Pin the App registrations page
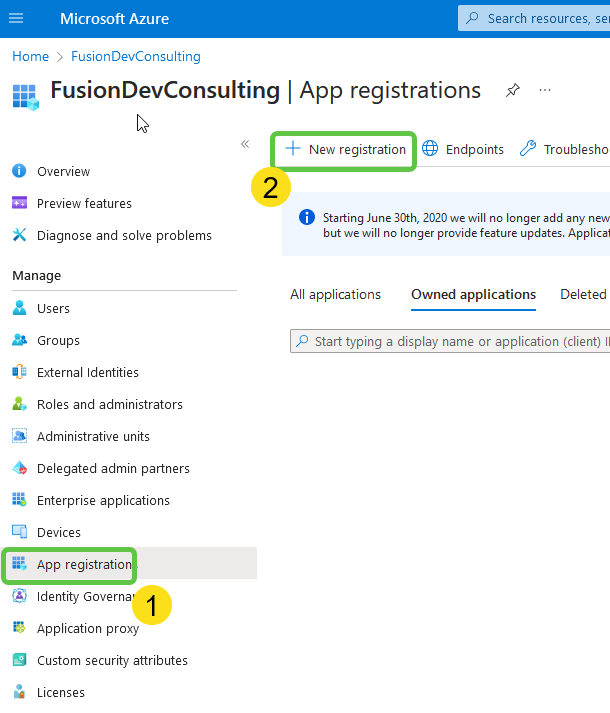 tap(513, 90)
